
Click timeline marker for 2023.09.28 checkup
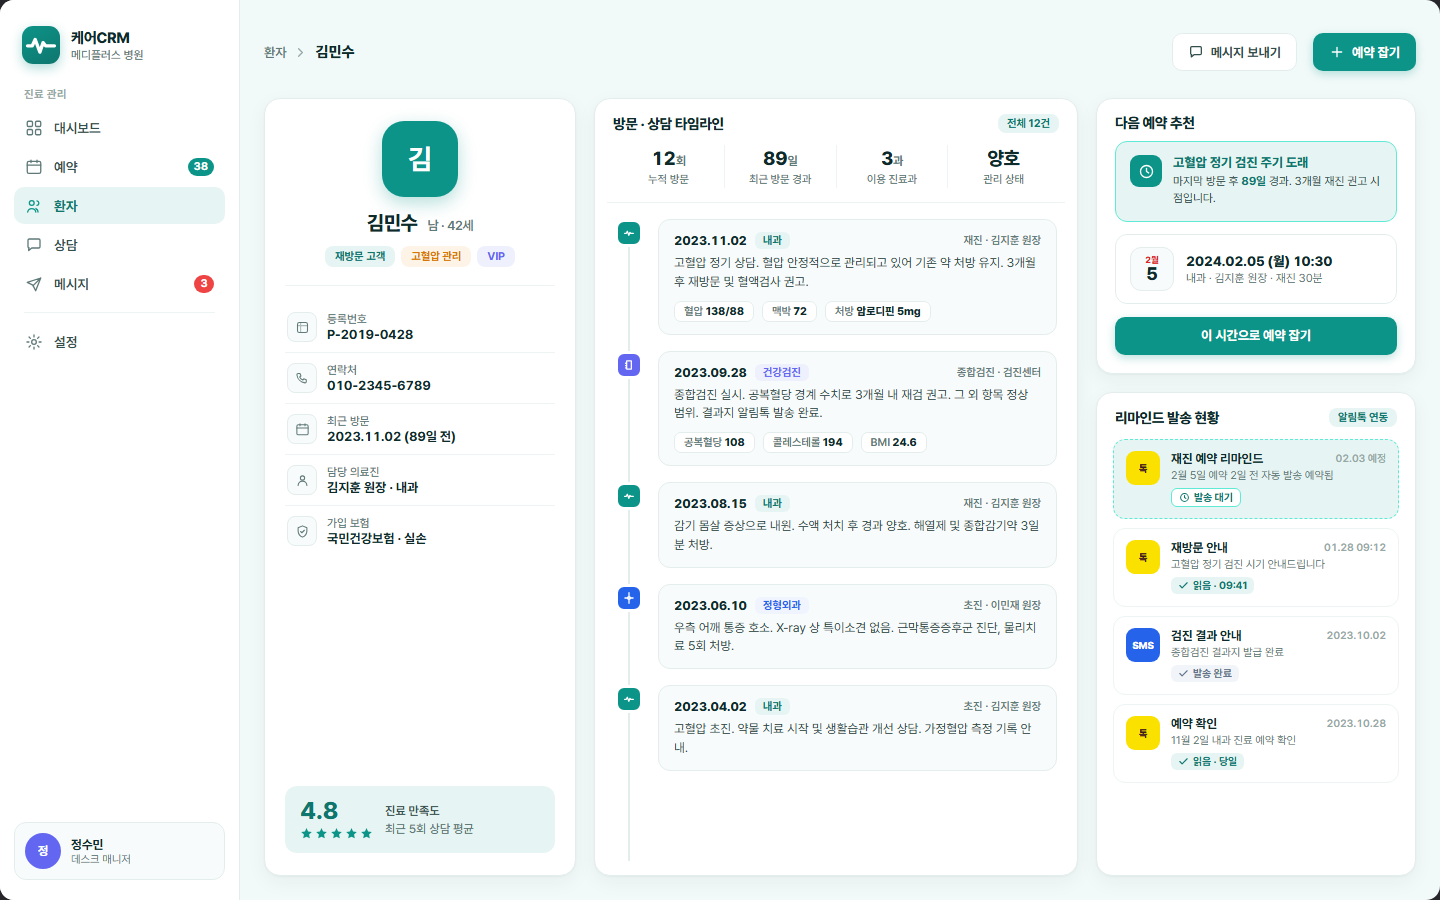[x=629, y=365]
